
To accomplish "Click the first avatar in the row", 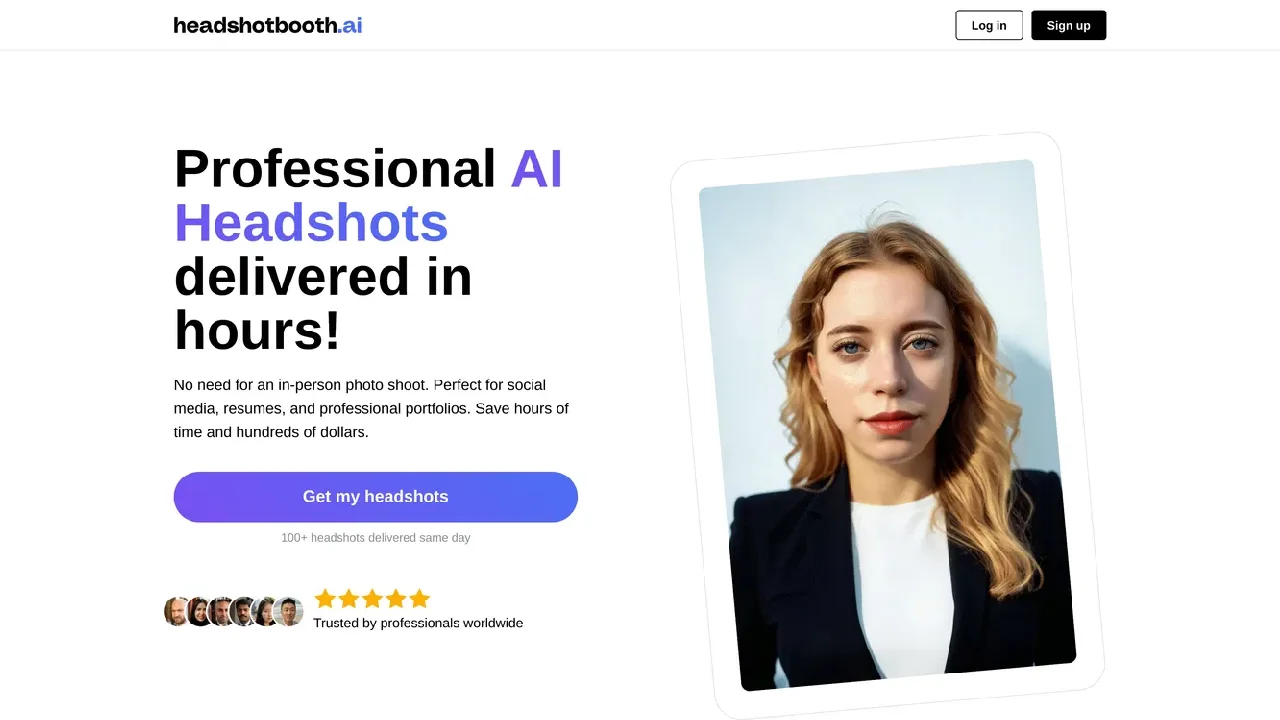I will 178,612.
